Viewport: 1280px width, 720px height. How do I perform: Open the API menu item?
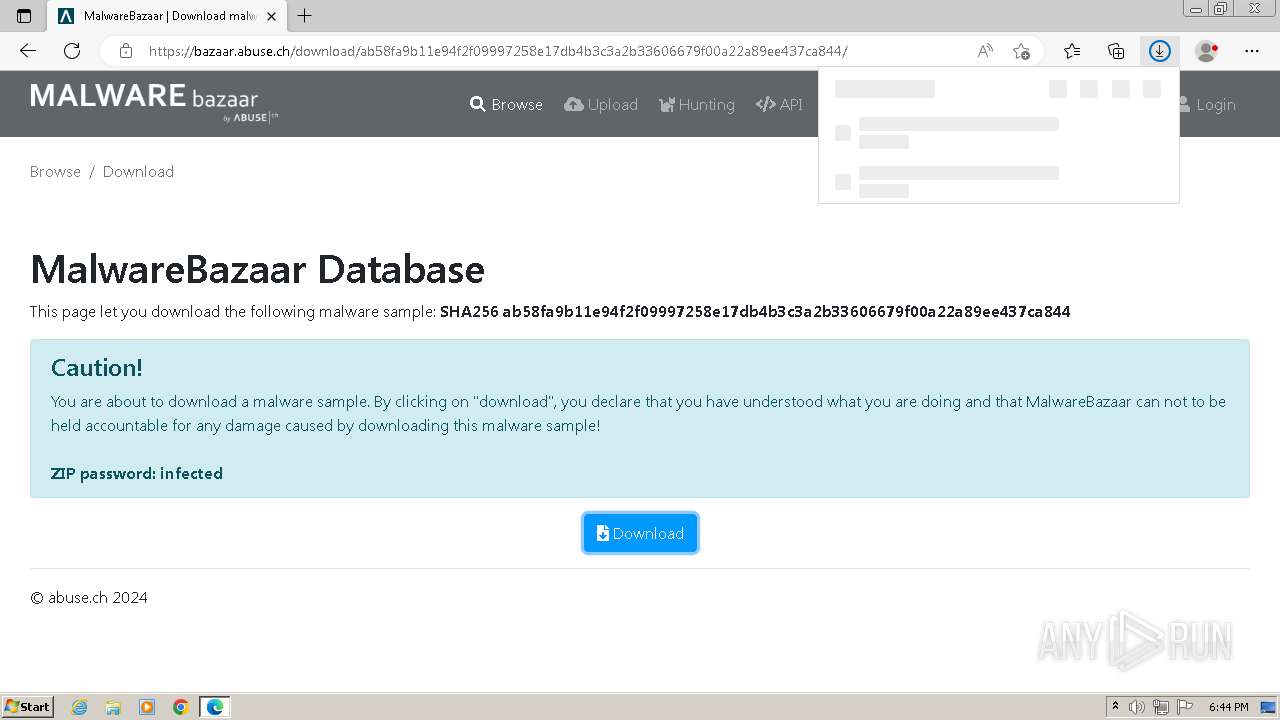tap(779, 104)
